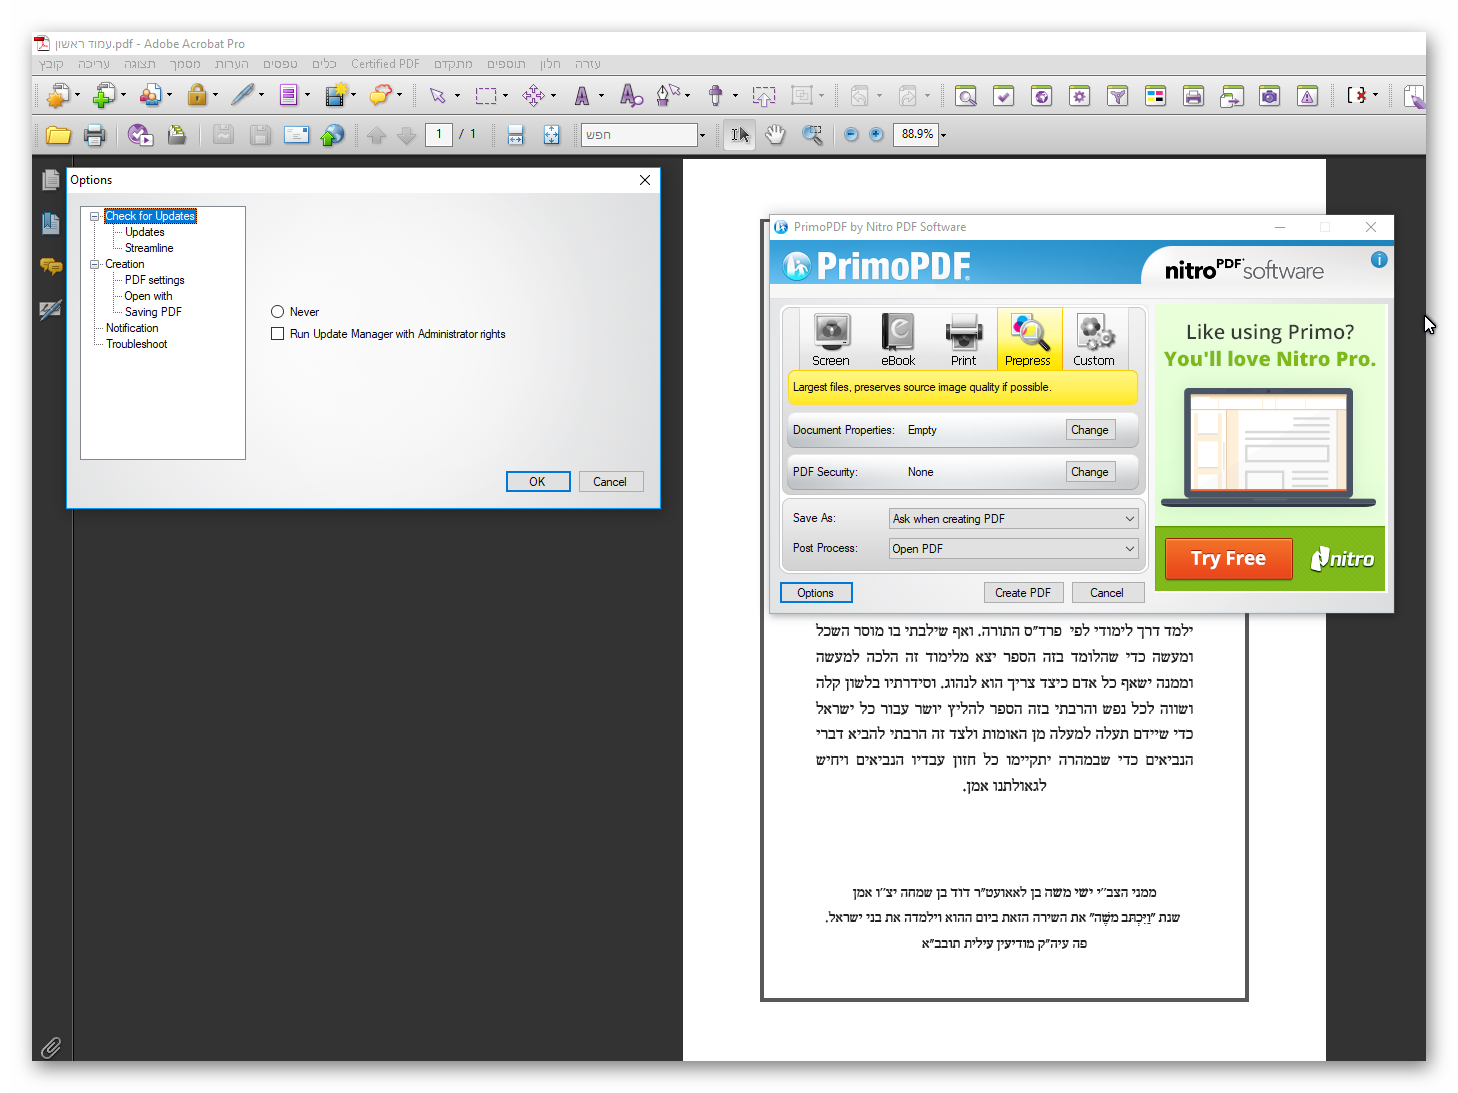The width and height of the screenshot is (1458, 1093).
Task: Open the zoom percentage dropdown arrow
Action: pos(943,135)
